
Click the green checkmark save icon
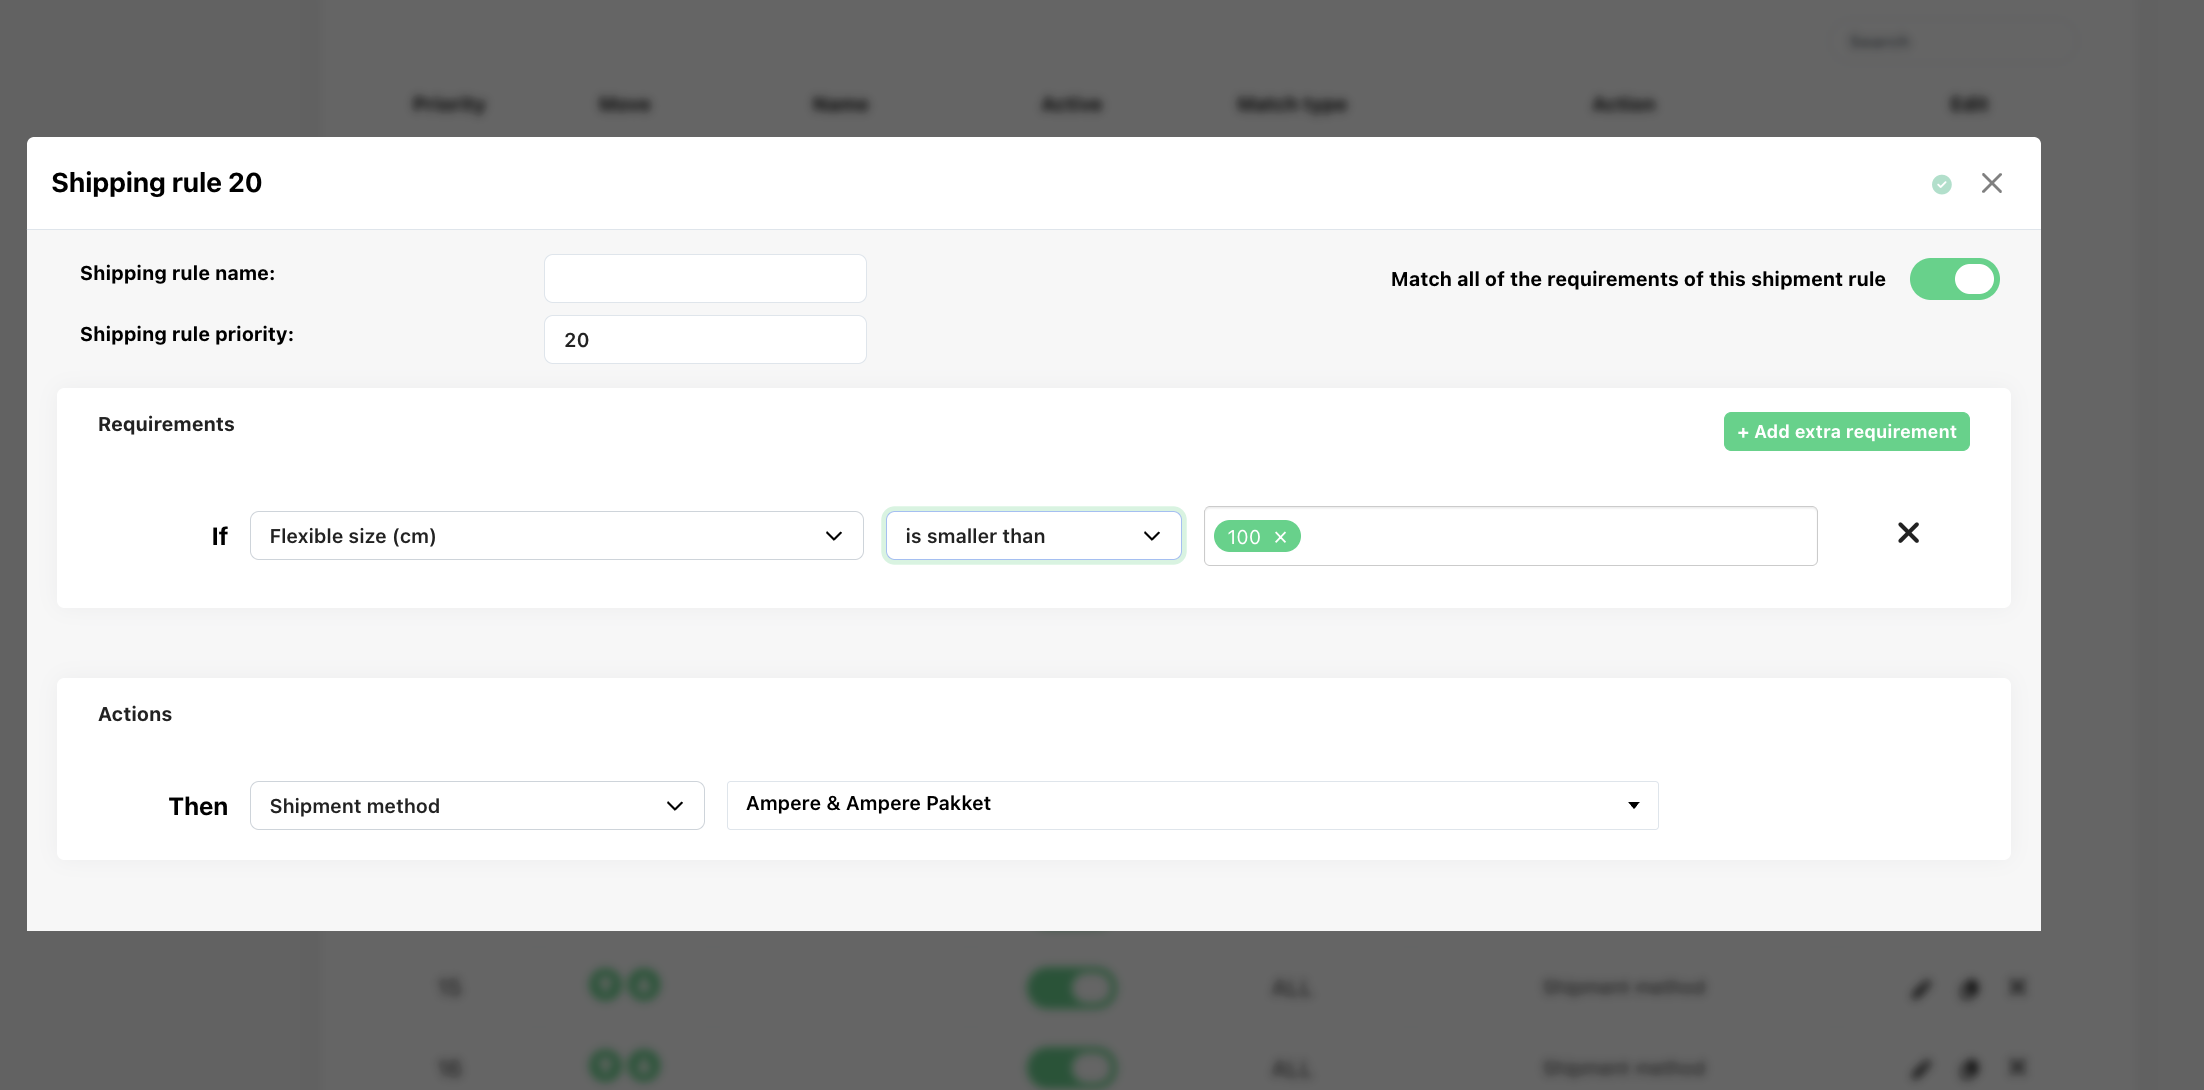[x=1941, y=184]
